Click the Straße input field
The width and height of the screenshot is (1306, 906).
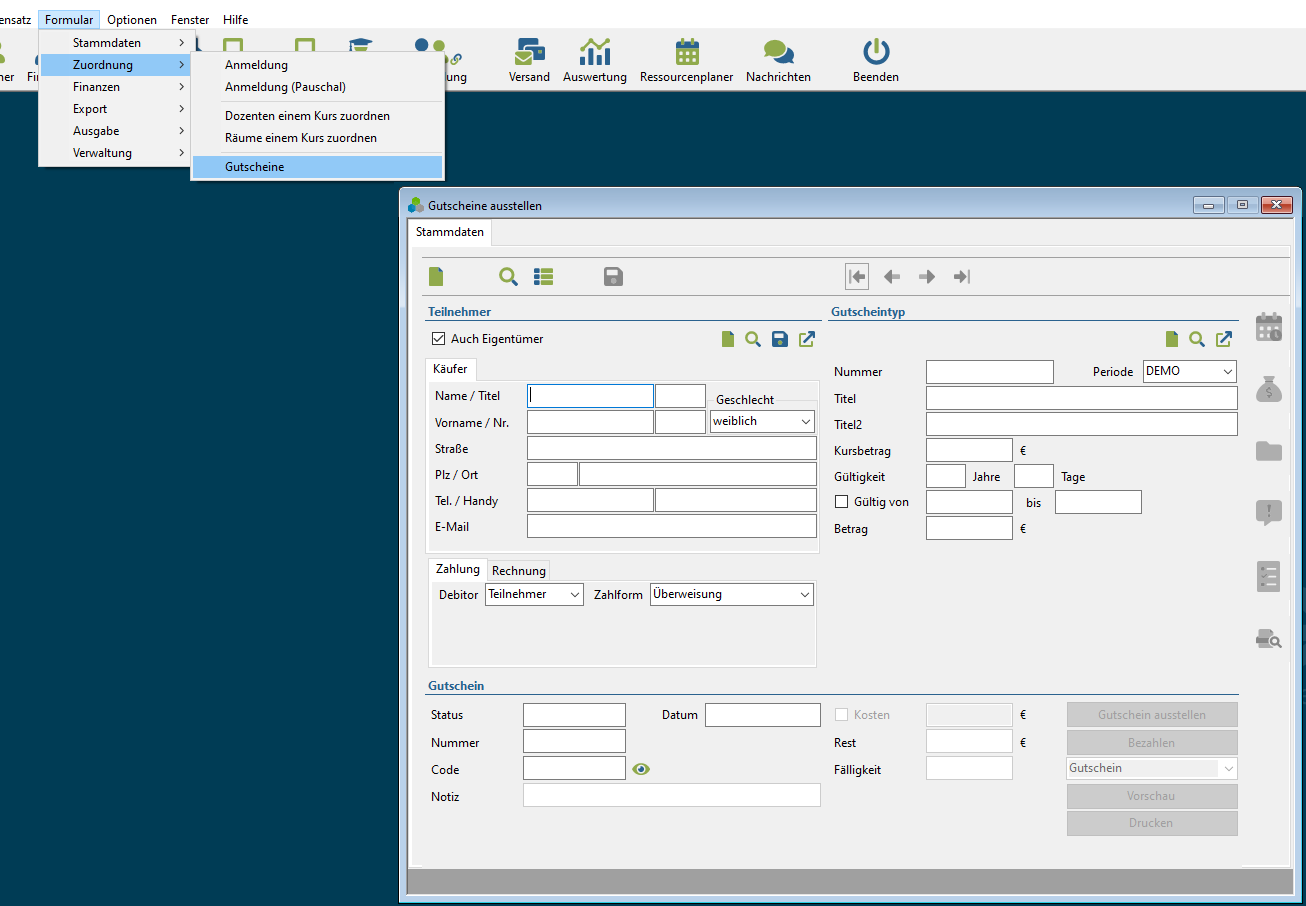[672, 448]
